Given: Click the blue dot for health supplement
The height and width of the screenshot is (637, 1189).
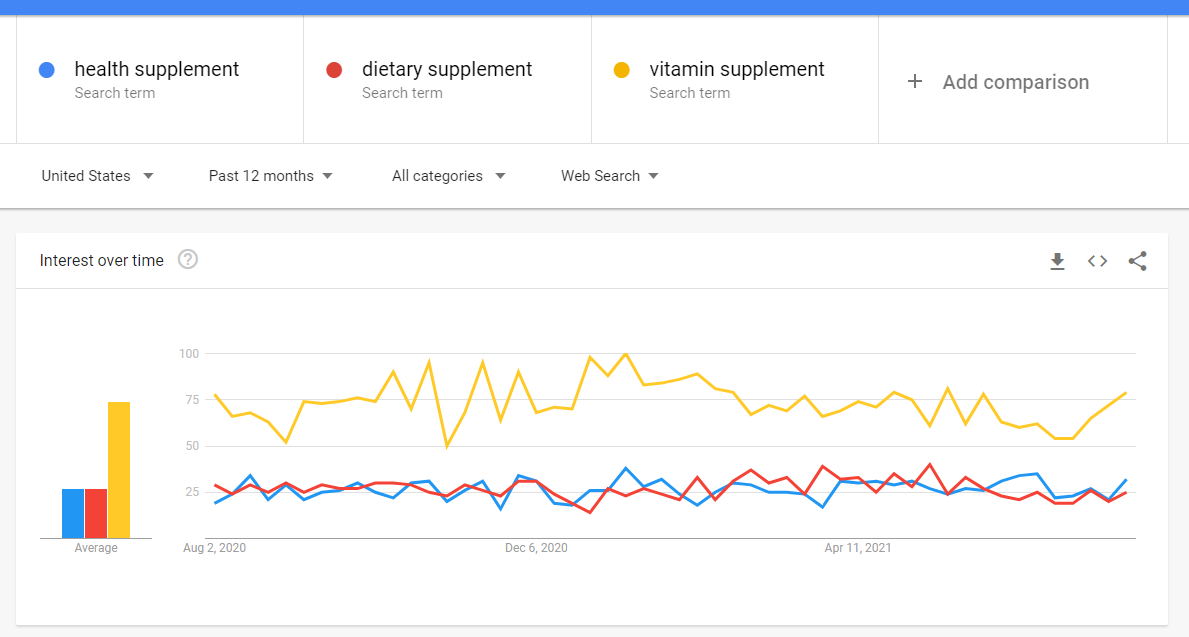Looking at the screenshot, I should pyautogui.click(x=46, y=71).
